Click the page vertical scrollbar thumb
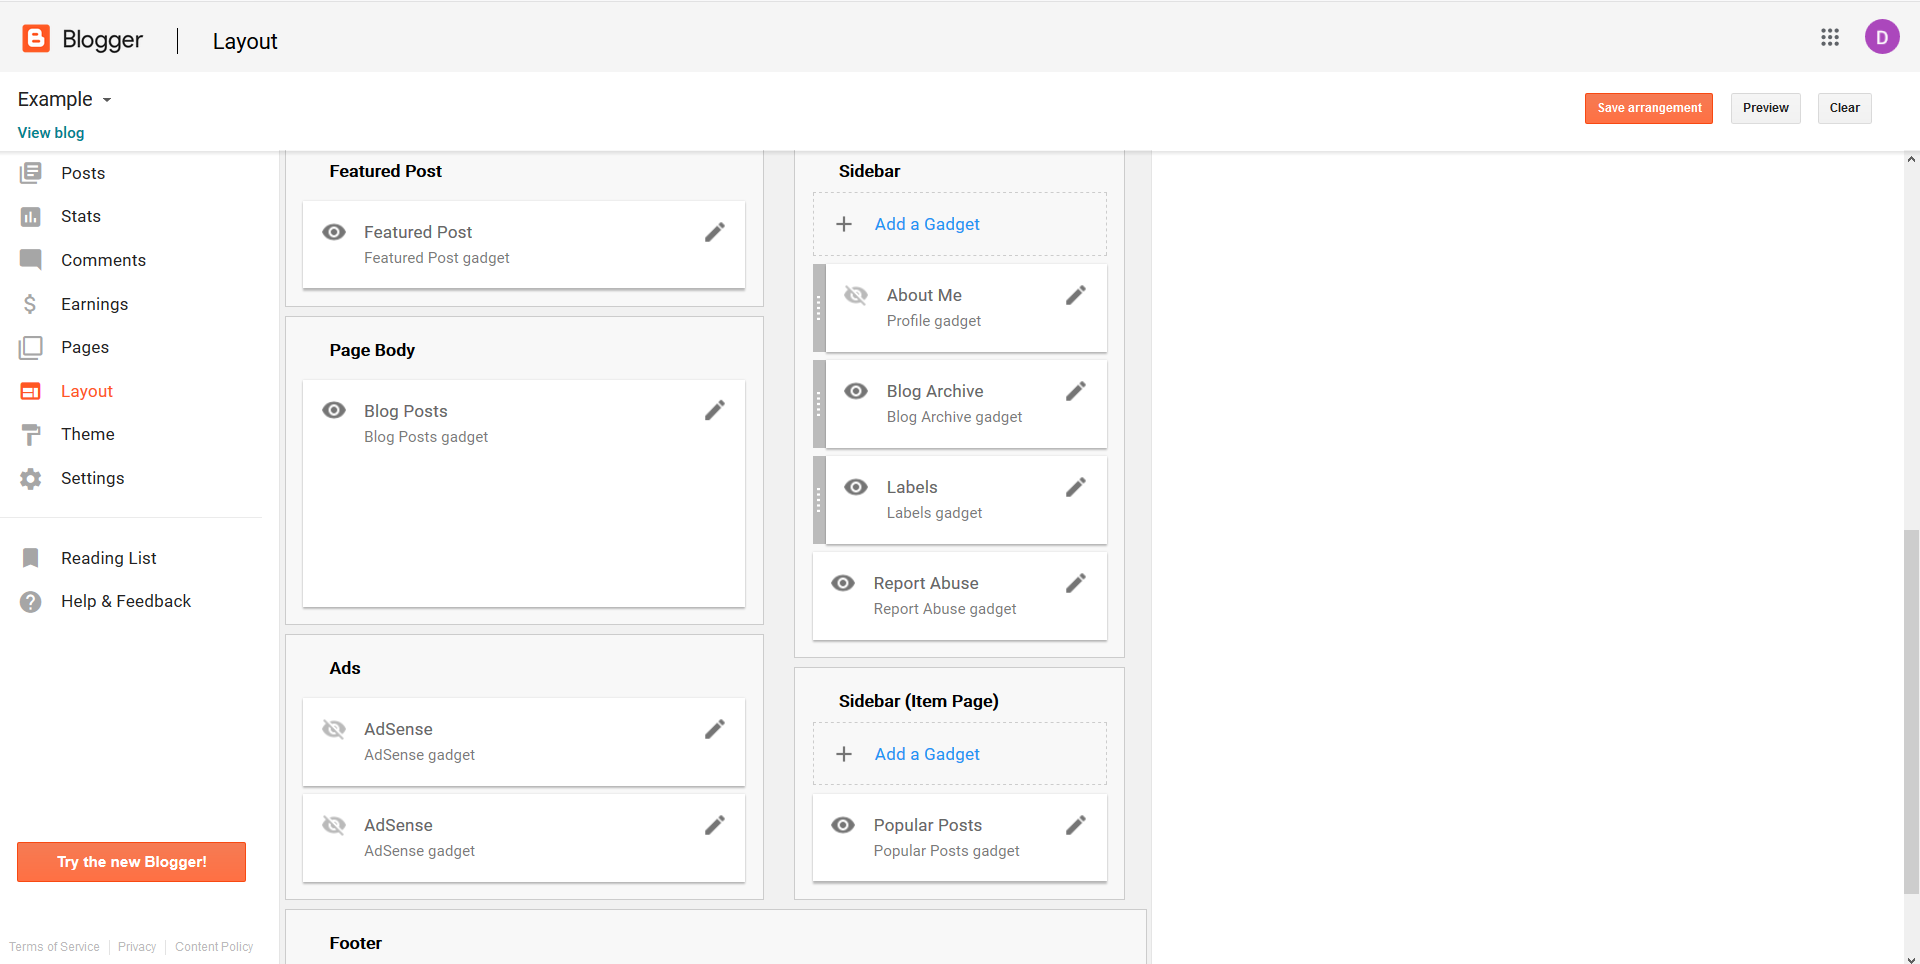 click(1911, 712)
